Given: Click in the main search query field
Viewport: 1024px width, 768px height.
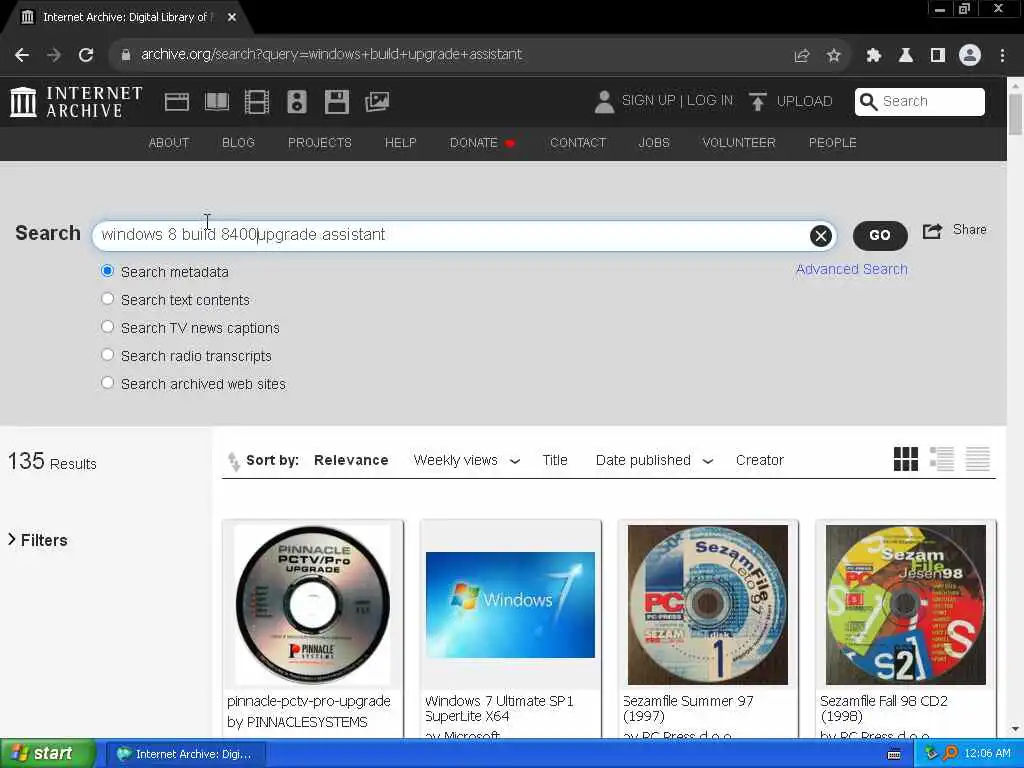Looking at the screenshot, I should click(x=464, y=236).
